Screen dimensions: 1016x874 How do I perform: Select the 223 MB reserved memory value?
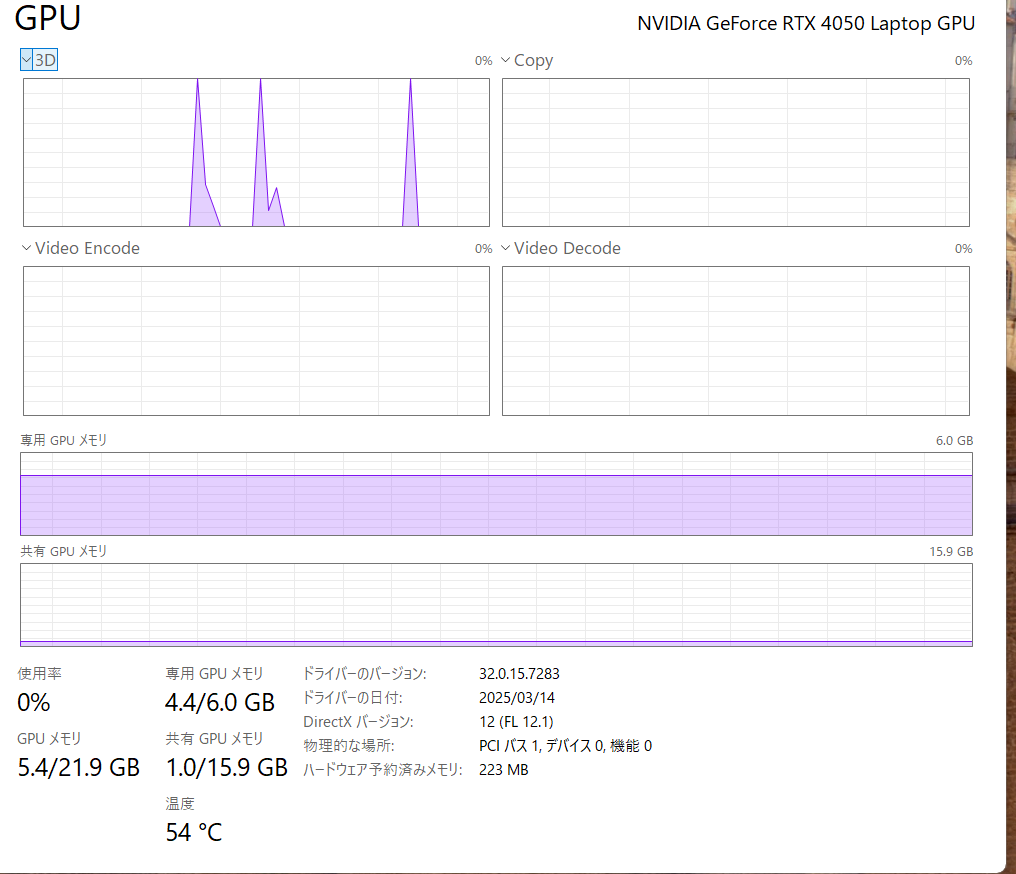(503, 770)
